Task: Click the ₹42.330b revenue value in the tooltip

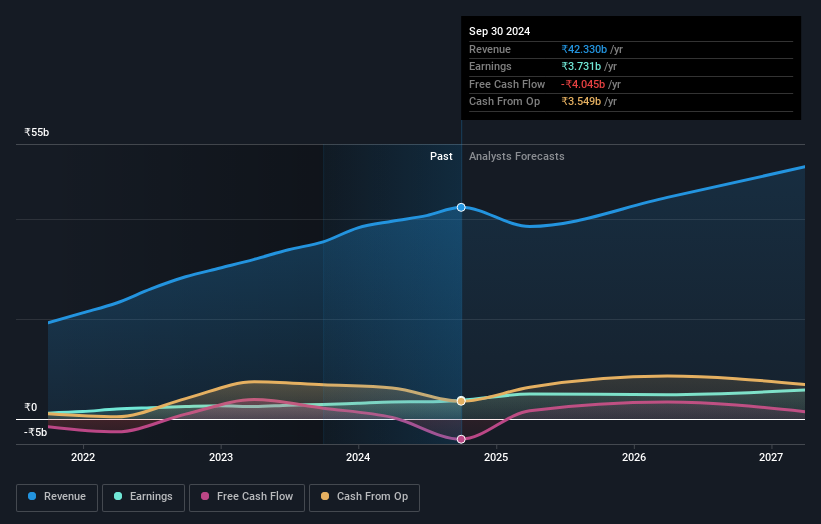Action: point(584,49)
